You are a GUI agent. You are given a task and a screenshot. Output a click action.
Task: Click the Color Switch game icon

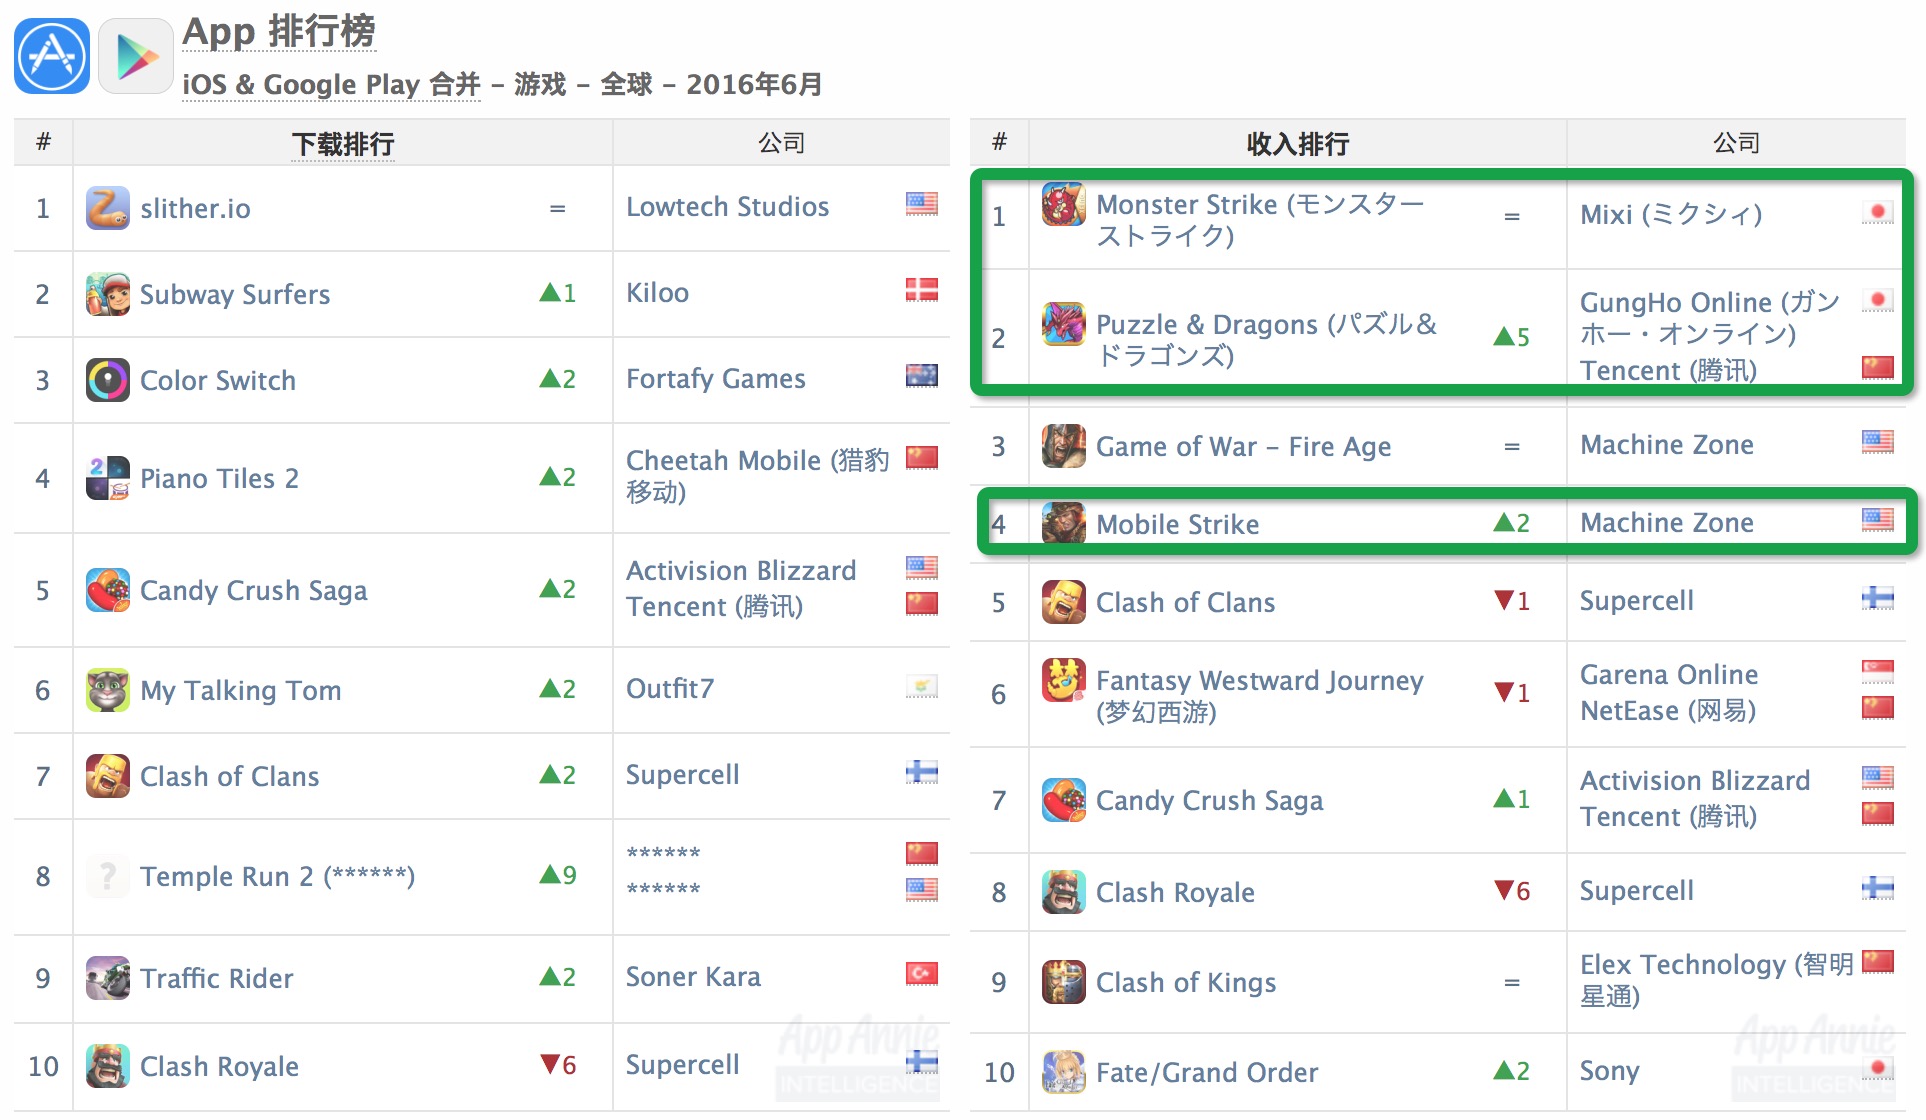coord(108,380)
